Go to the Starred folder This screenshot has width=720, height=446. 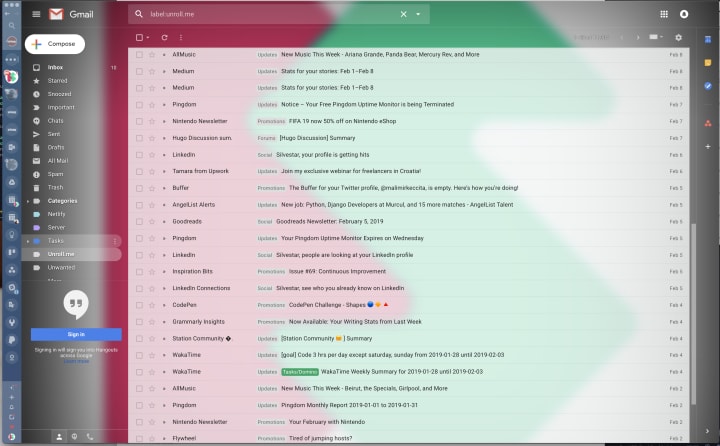pos(57,81)
